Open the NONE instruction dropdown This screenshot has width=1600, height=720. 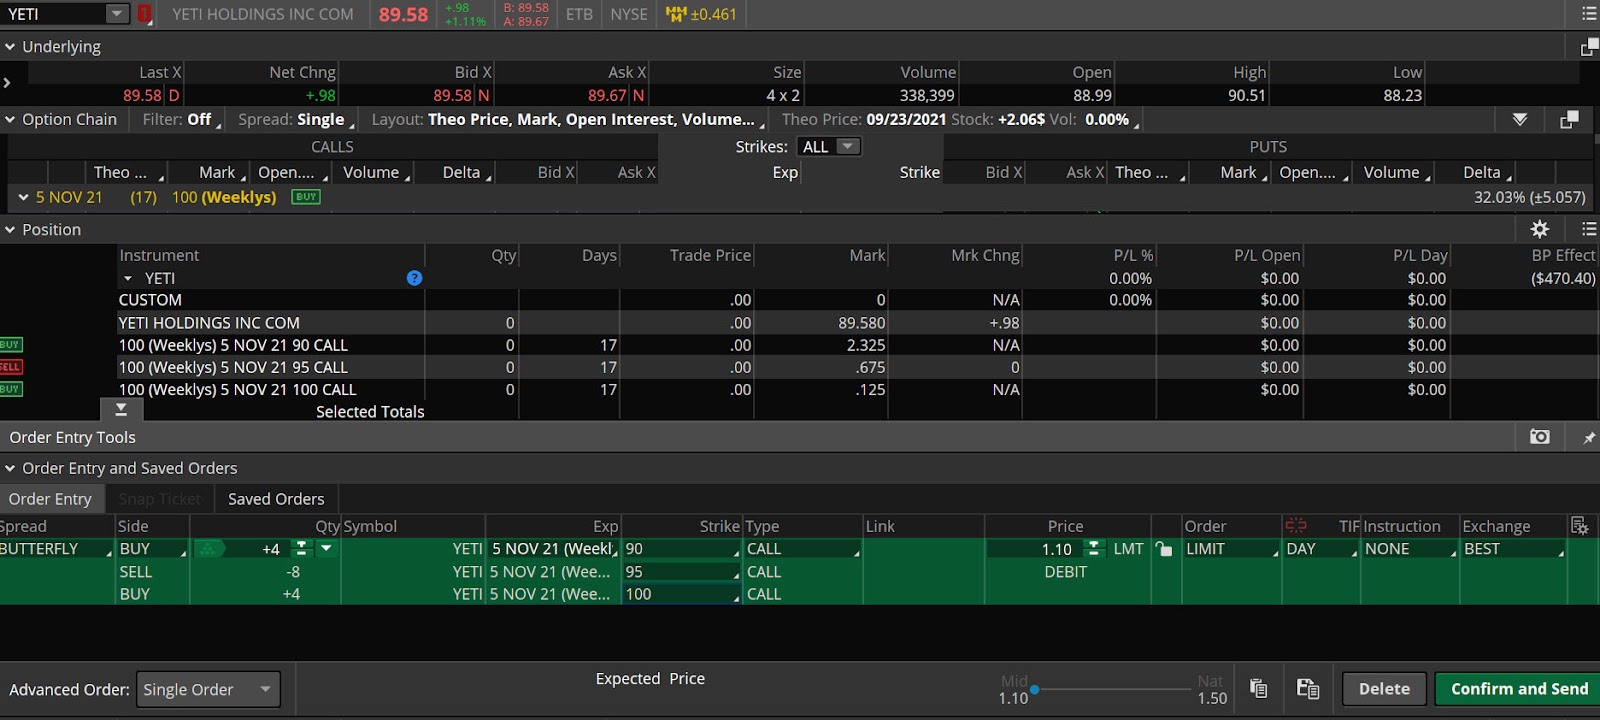[x=1411, y=549]
